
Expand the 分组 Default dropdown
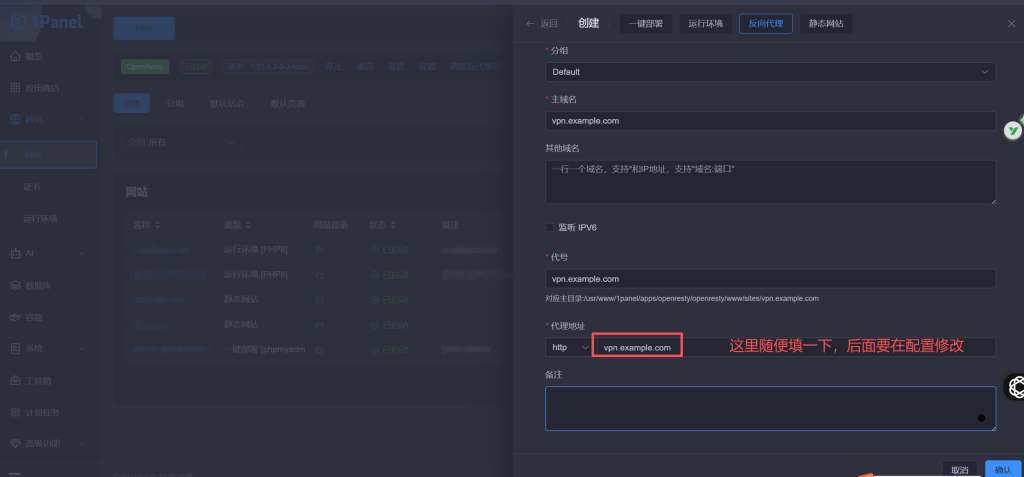770,72
